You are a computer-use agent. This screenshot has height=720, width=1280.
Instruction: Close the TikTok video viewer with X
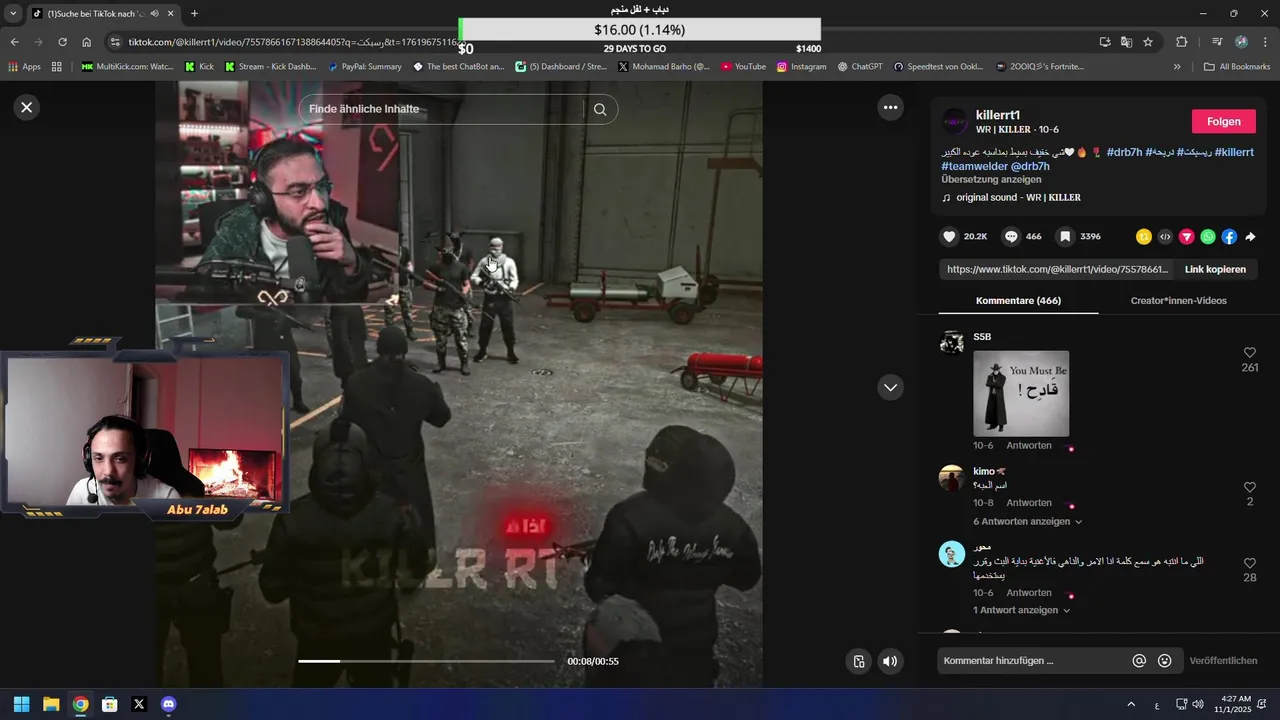27,107
